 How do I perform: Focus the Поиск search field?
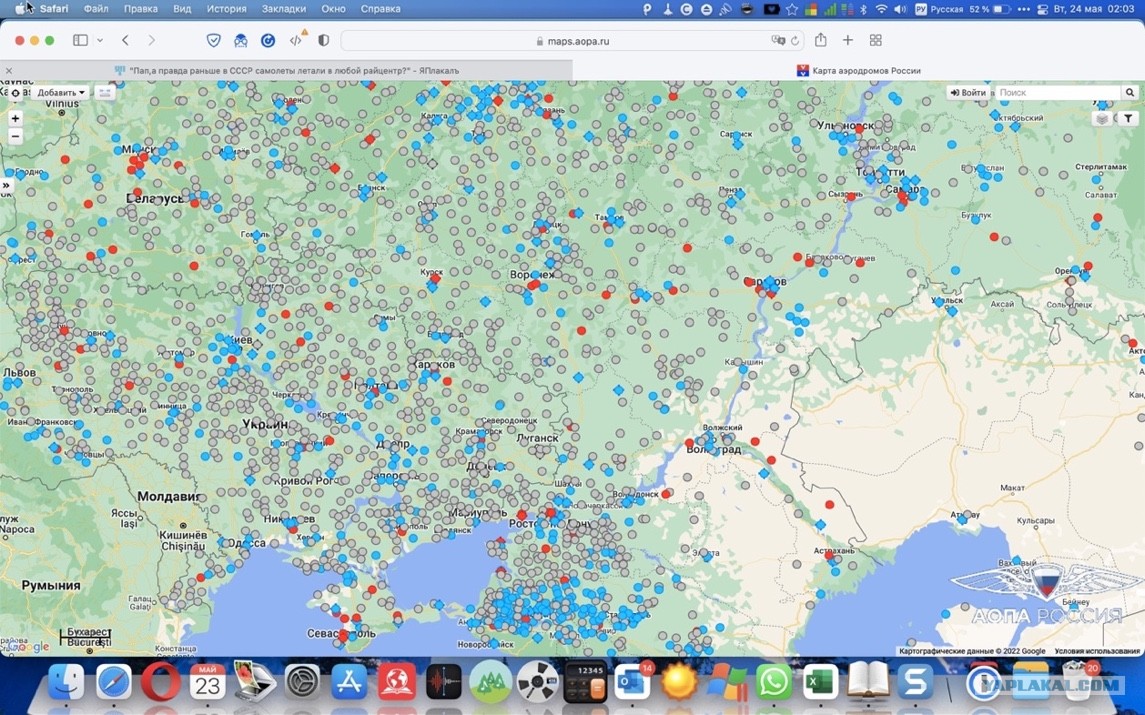coord(1058,93)
